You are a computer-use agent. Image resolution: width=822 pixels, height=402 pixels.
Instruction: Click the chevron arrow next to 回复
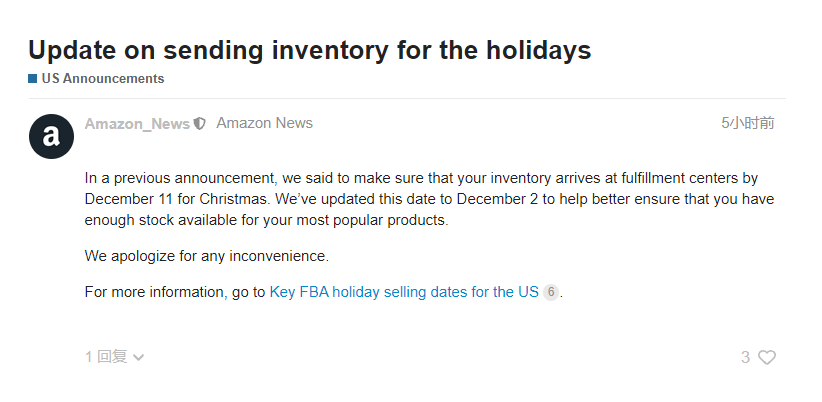(x=139, y=357)
